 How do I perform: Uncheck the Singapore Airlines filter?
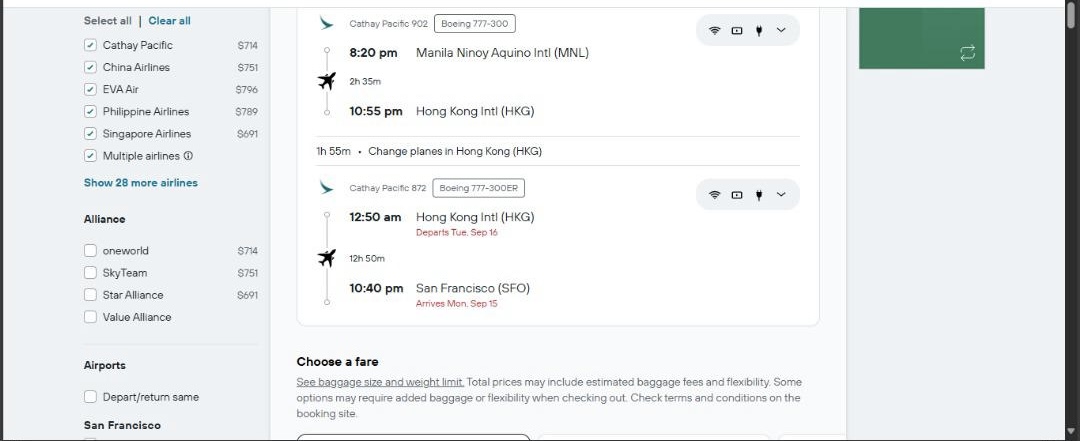pos(90,134)
